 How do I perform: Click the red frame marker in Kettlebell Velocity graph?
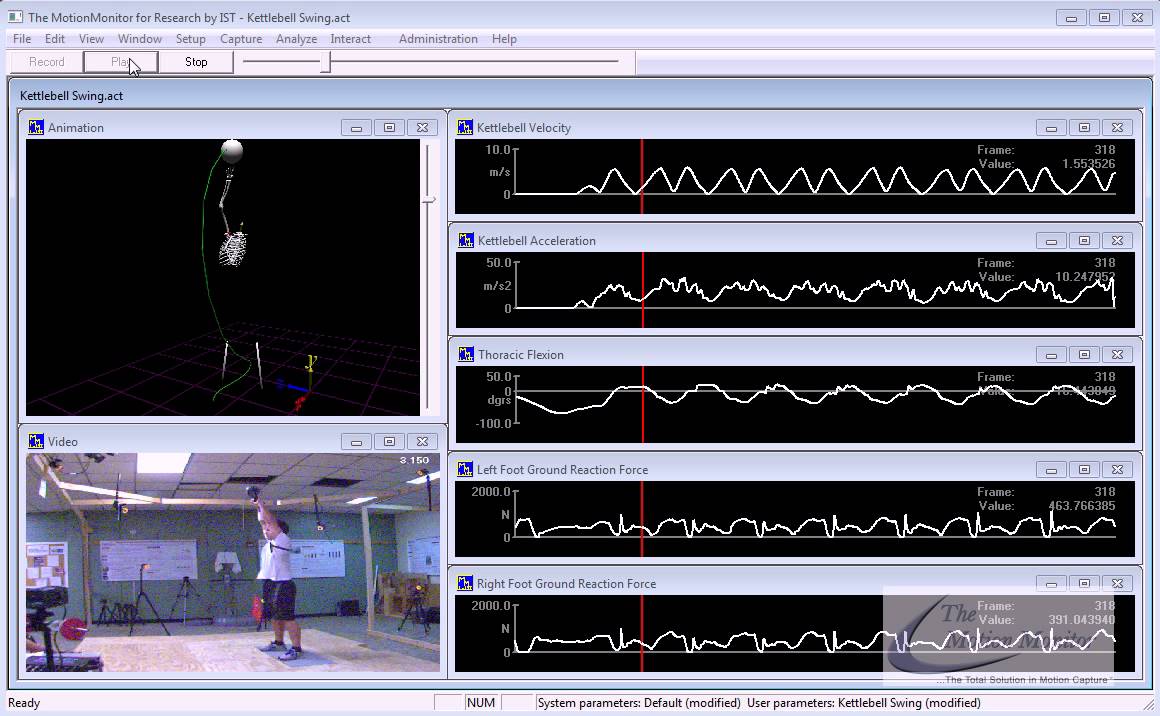click(x=642, y=177)
